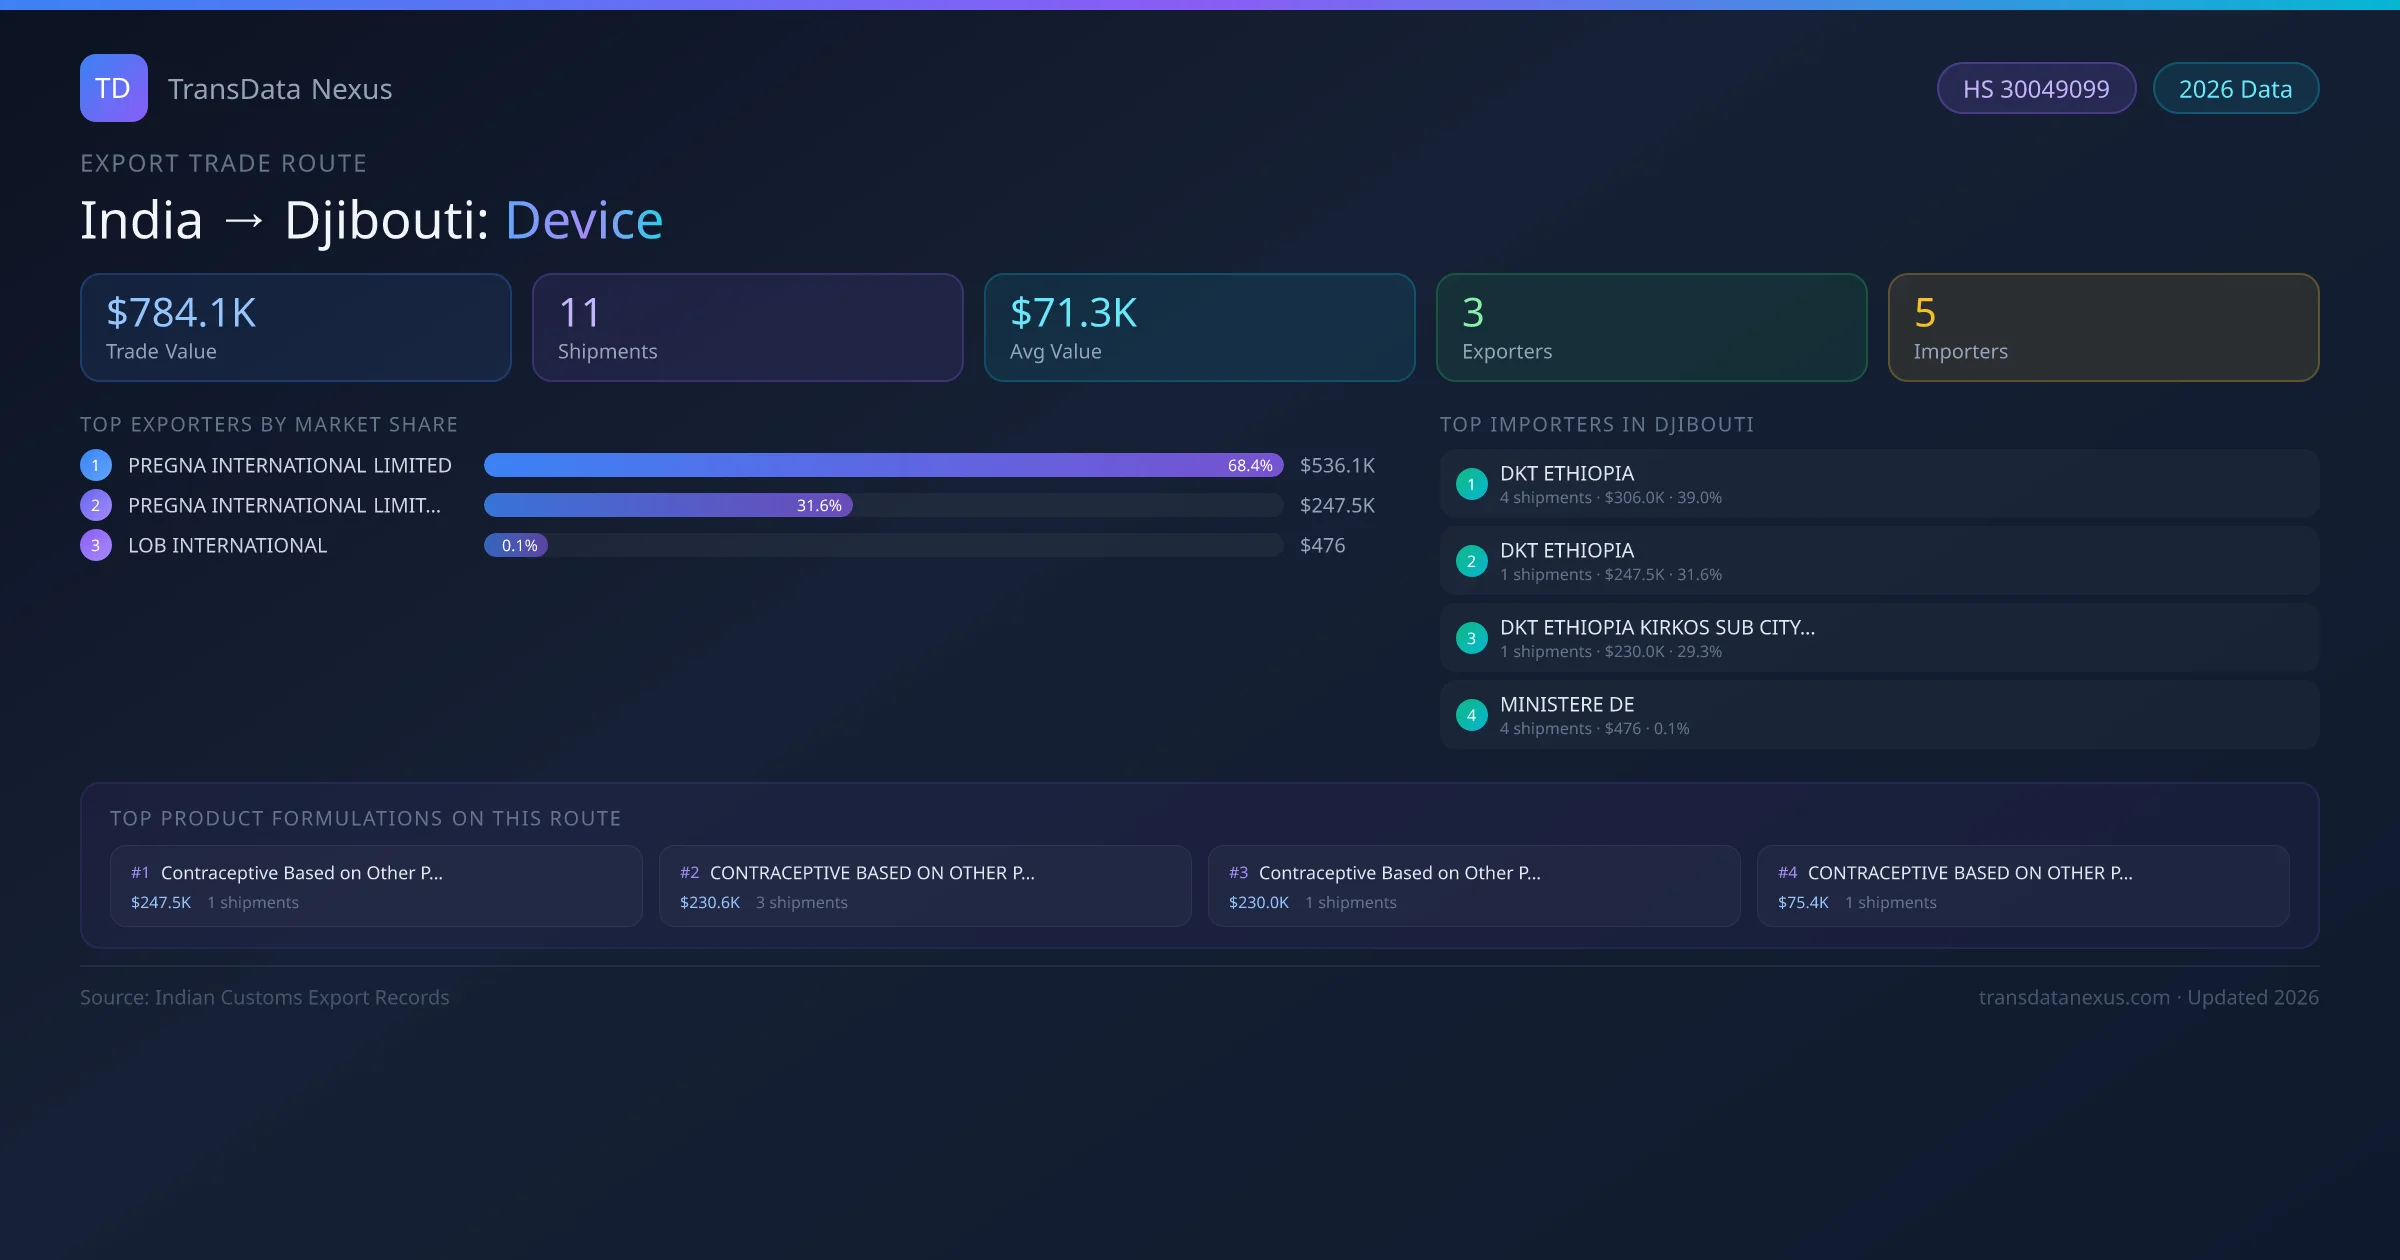Select the 5 Importers stat card

click(x=2103, y=327)
